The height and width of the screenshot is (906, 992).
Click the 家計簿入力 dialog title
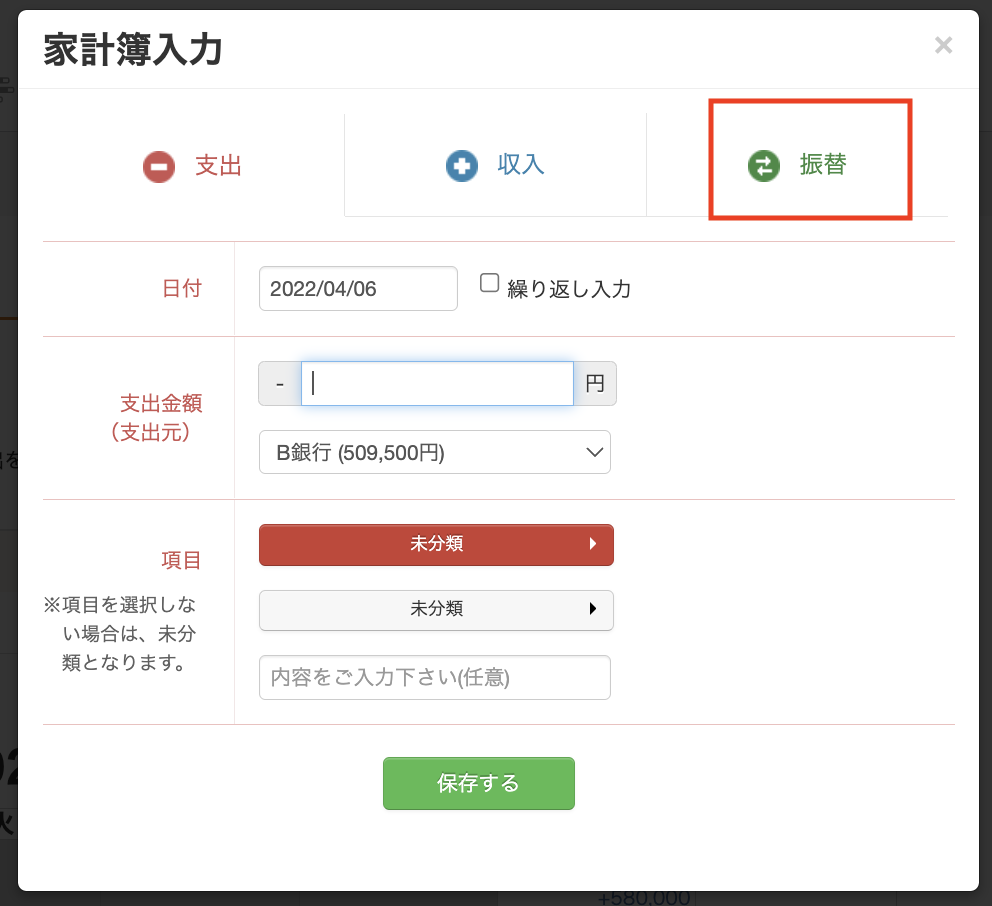tap(133, 49)
